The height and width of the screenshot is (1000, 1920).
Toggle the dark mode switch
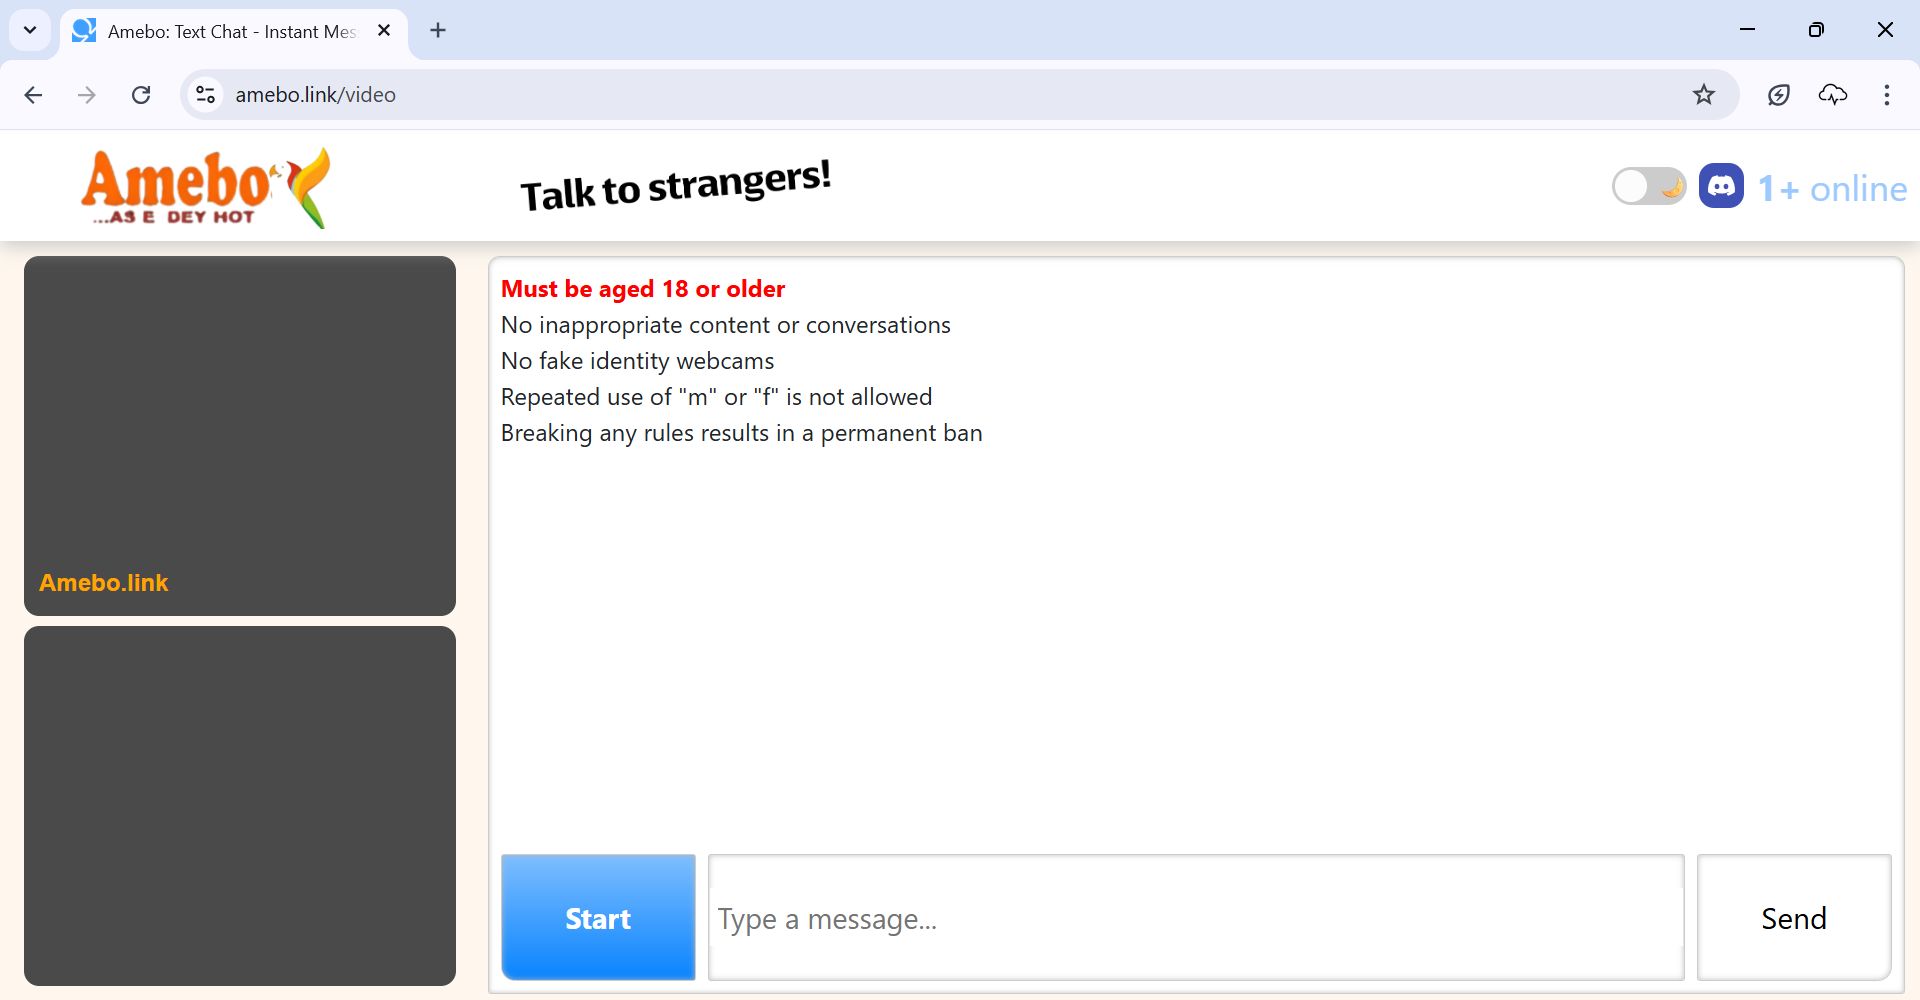coord(1649,186)
